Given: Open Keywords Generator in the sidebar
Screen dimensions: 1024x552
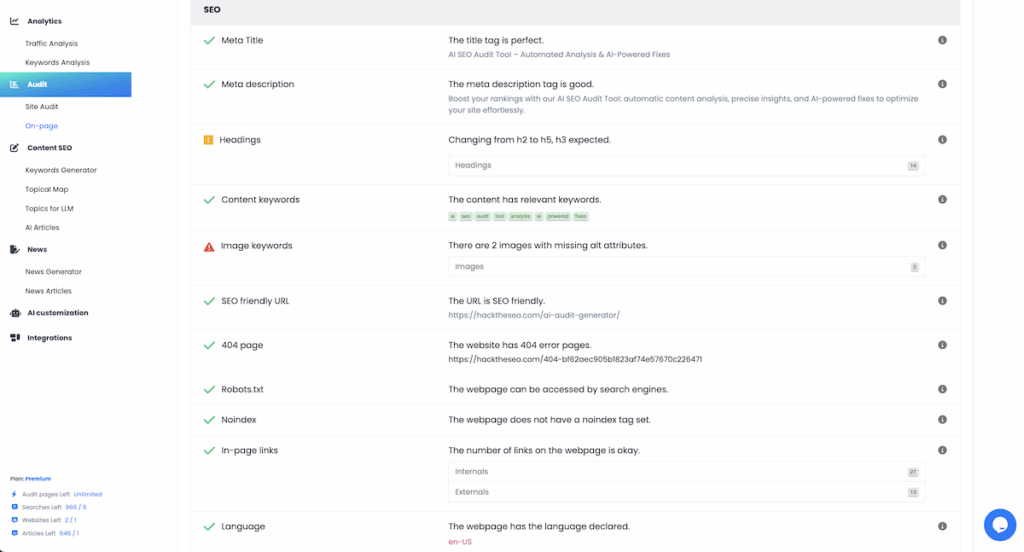Looking at the screenshot, I should [61, 170].
